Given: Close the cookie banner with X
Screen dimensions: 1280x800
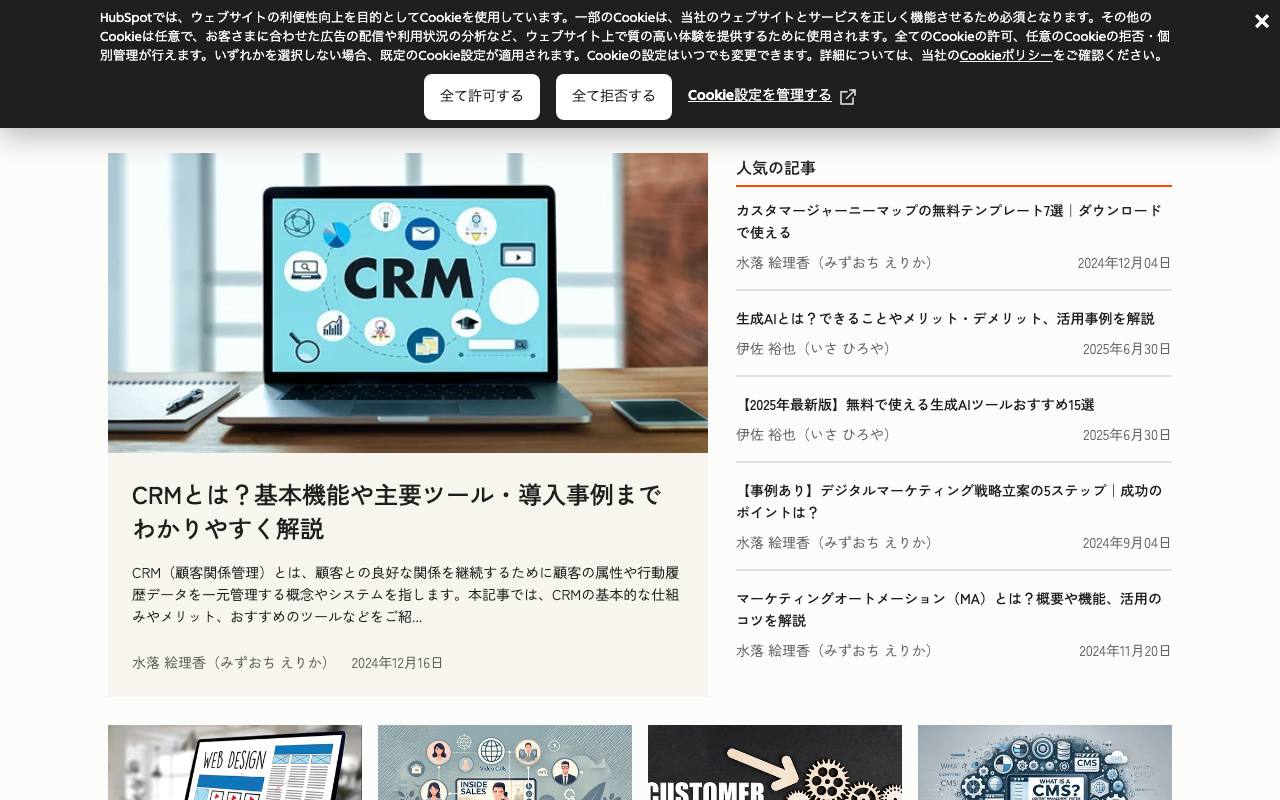Looking at the screenshot, I should click(x=1262, y=21).
